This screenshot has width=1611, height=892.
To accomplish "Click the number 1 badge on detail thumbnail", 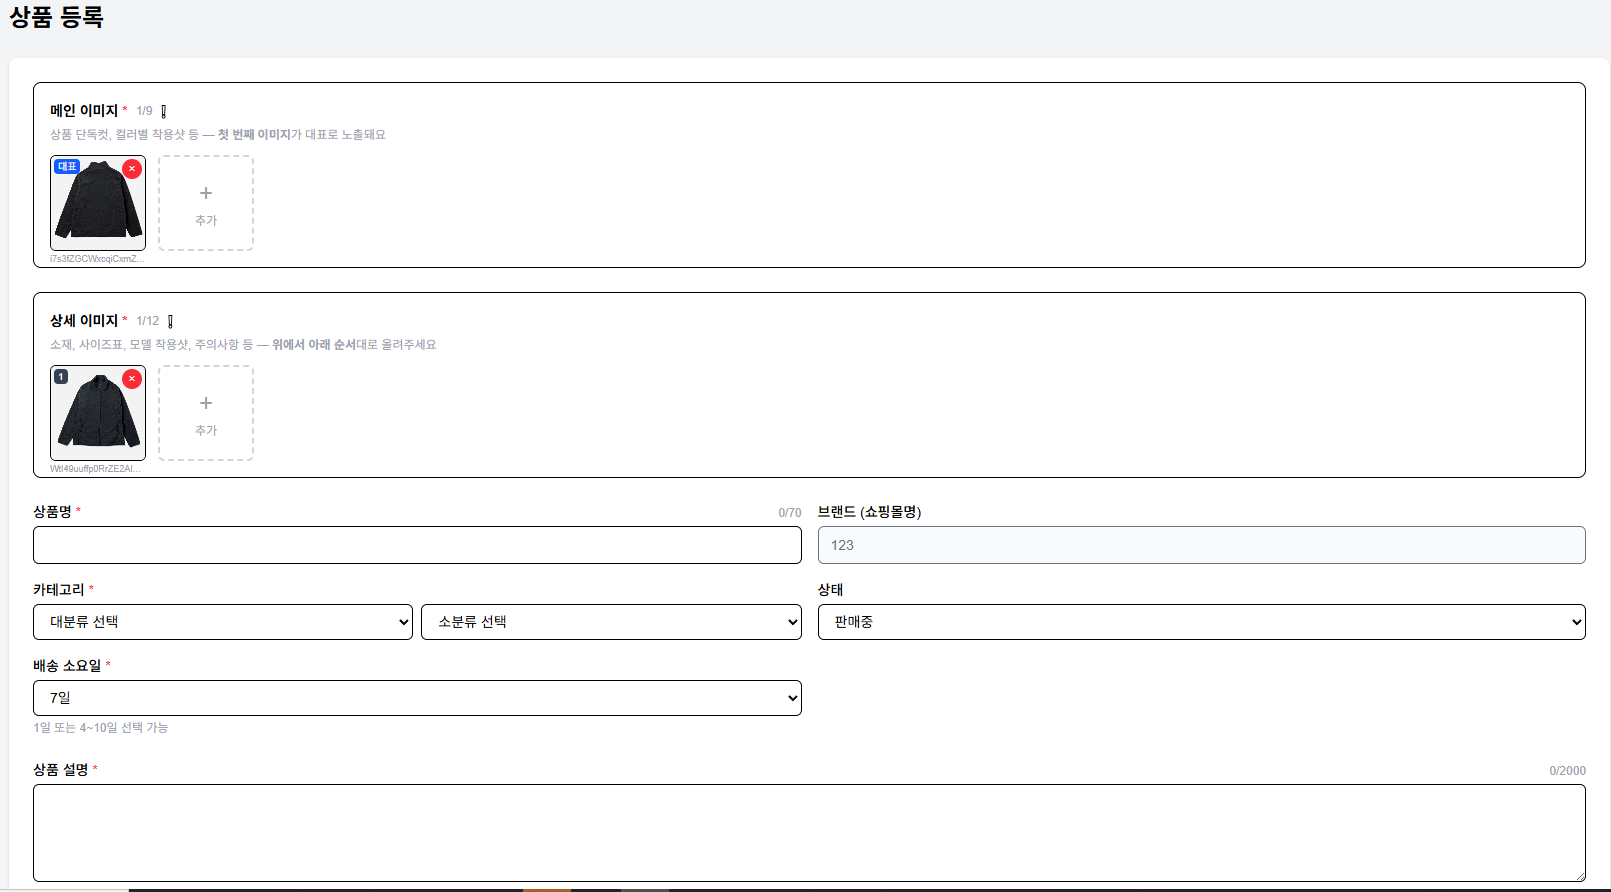I will [x=61, y=377].
